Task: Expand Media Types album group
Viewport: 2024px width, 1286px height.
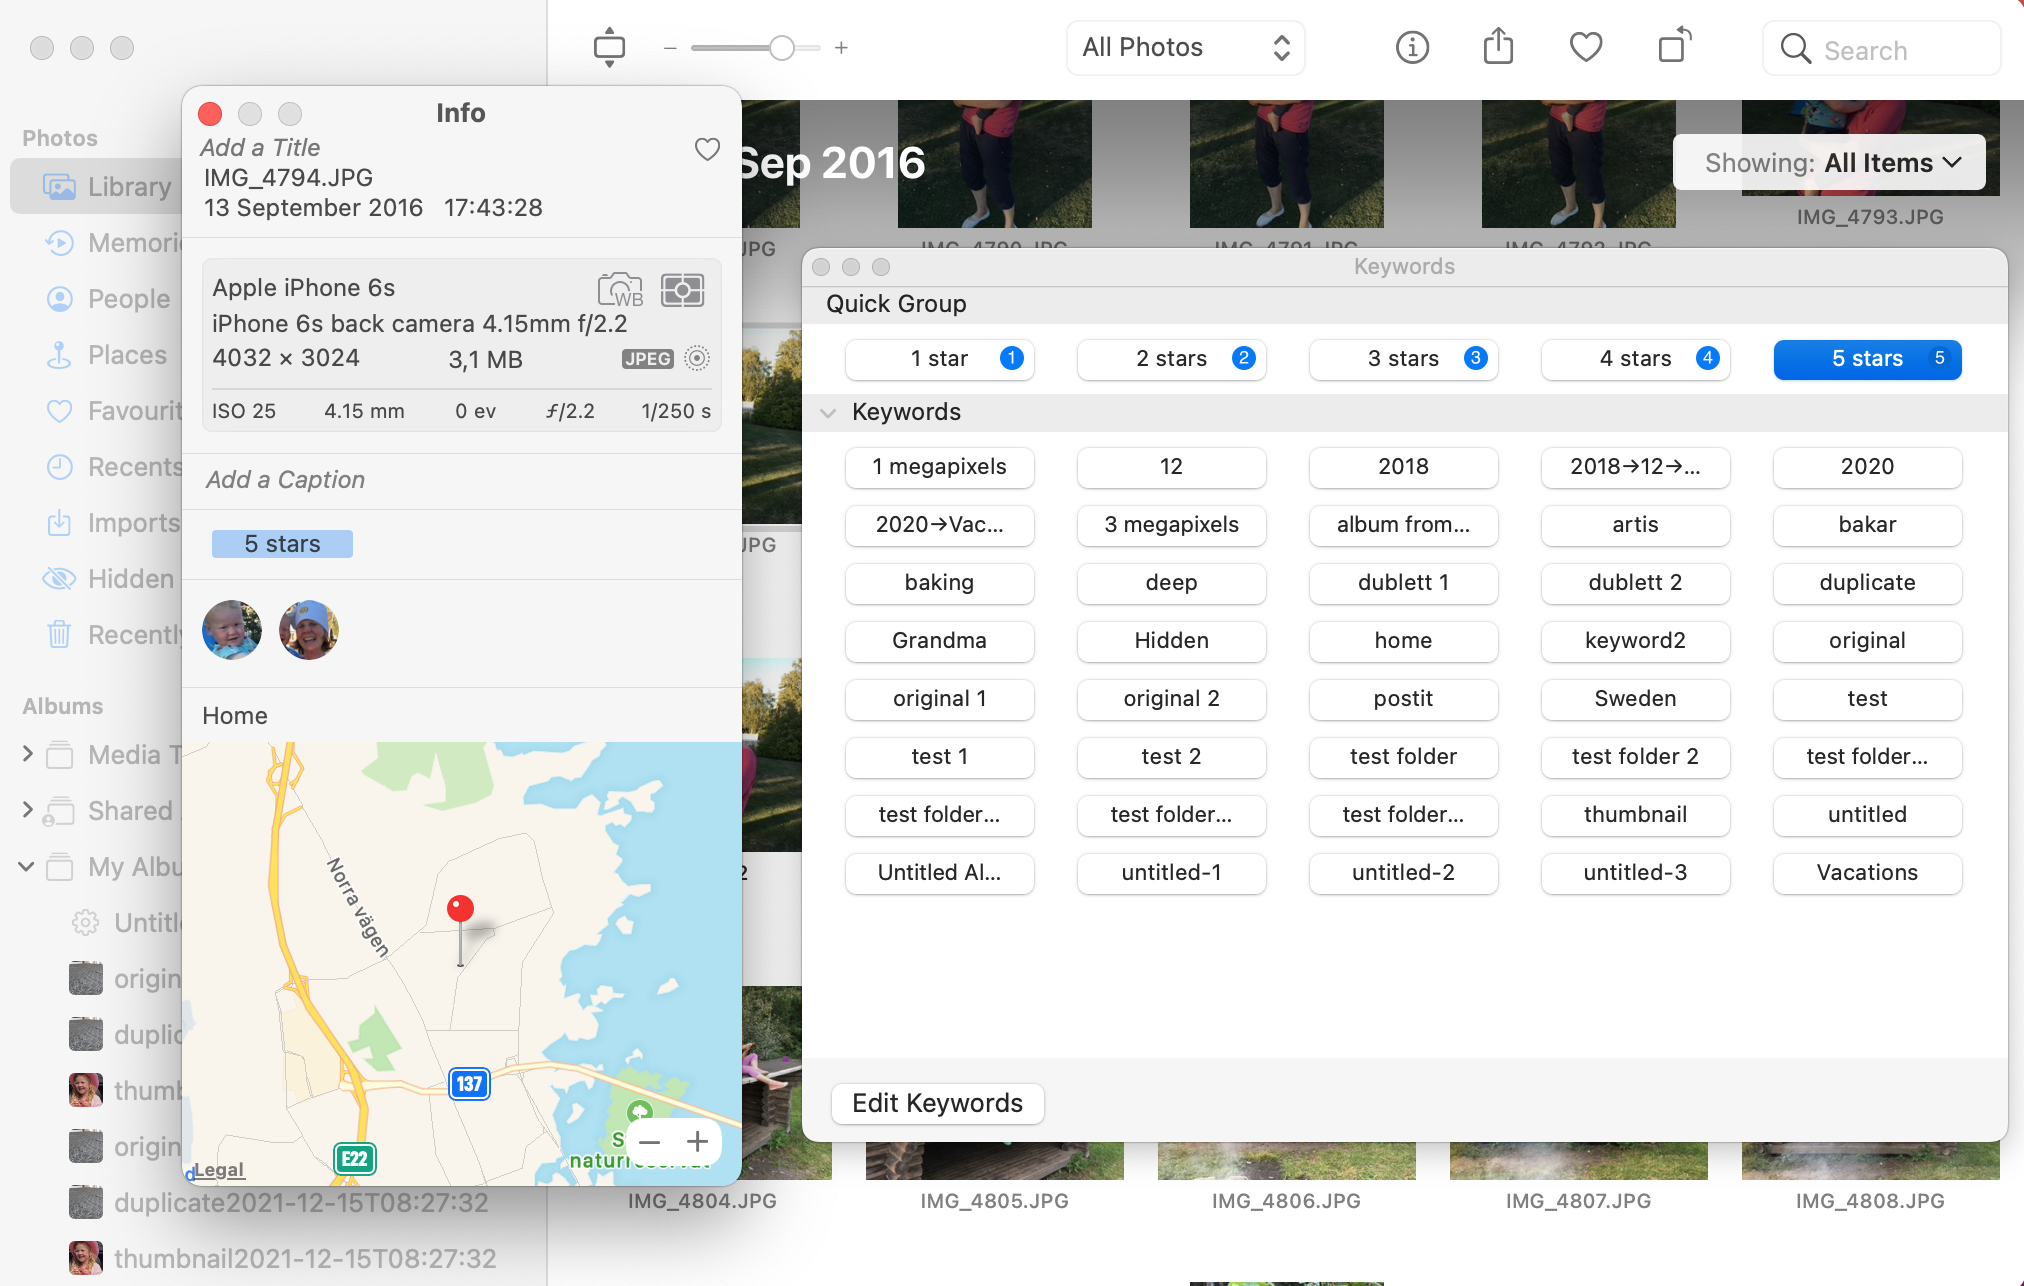Action: pyautogui.click(x=27, y=754)
